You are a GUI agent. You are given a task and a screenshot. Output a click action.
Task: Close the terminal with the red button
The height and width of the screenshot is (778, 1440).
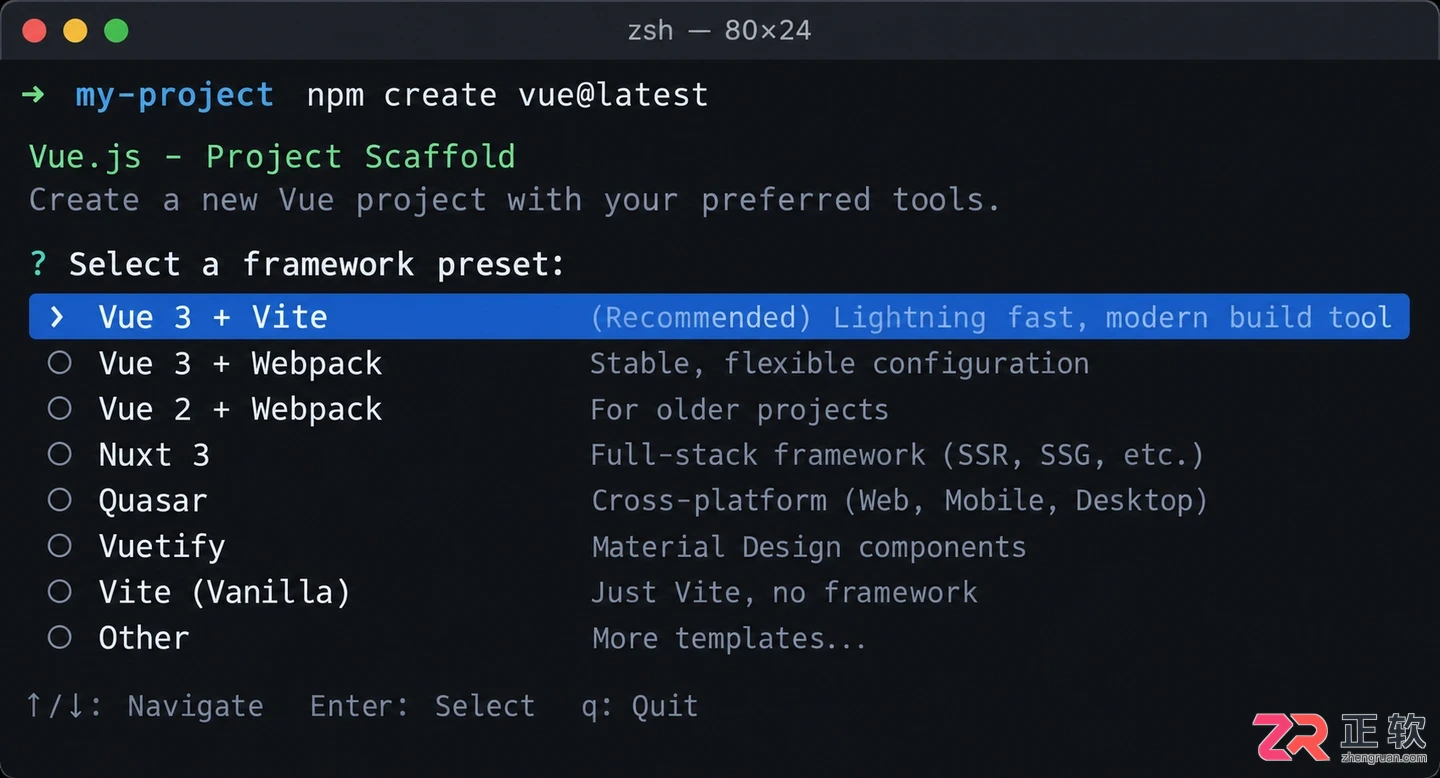point(34,31)
